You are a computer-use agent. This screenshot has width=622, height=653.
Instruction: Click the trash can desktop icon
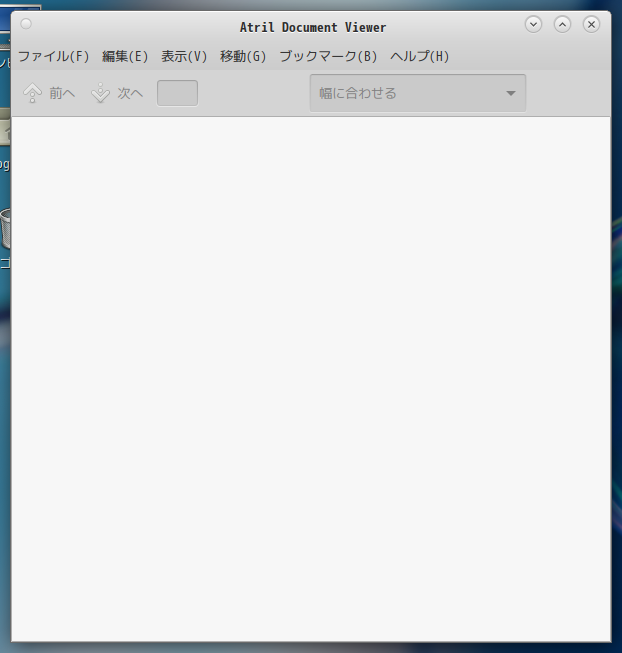[x=5, y=228]
